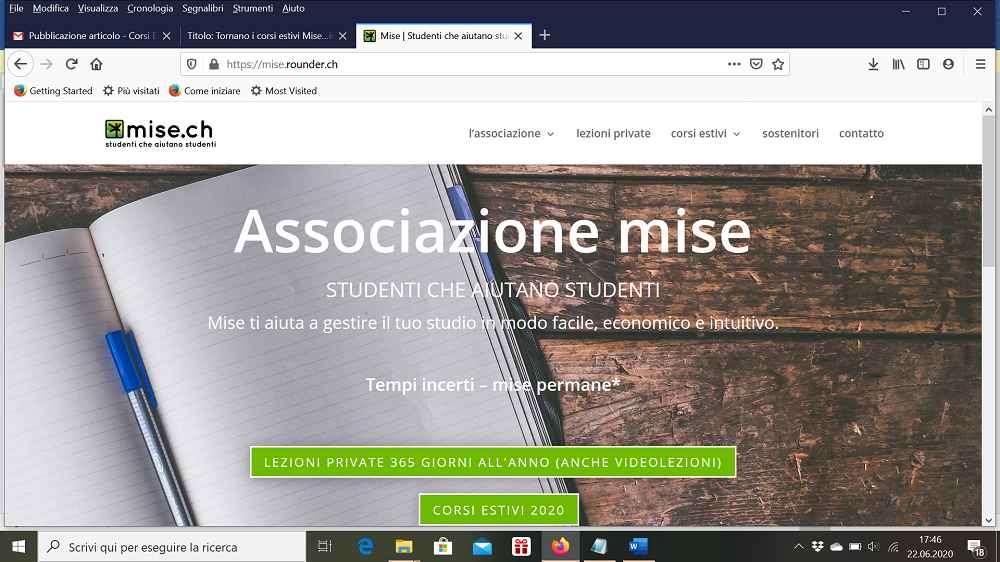Click the scrollbar down arrow

989,521
